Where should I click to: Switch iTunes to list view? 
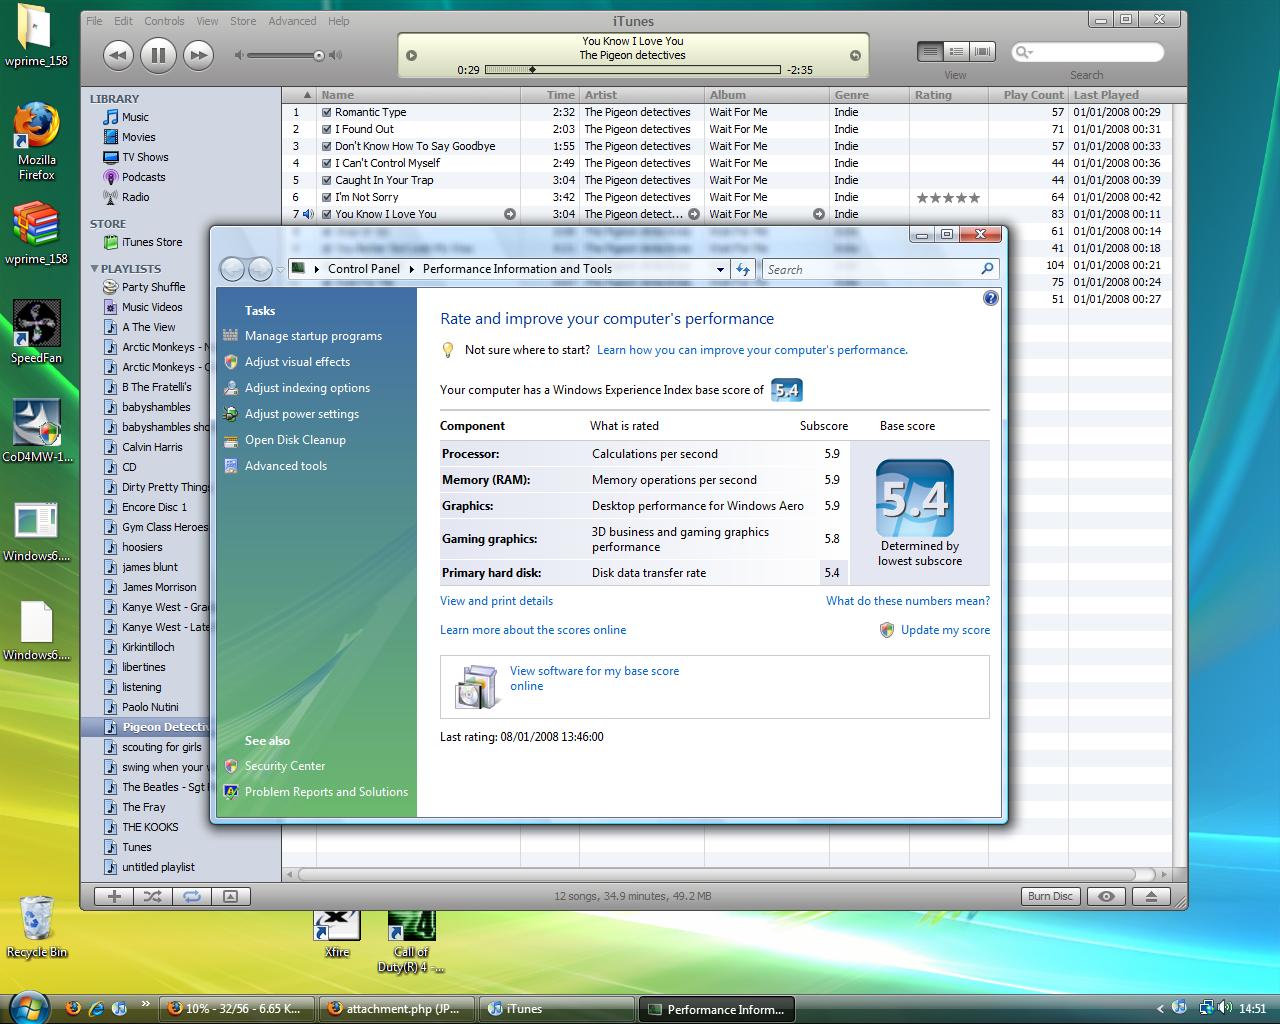(930, 51)
